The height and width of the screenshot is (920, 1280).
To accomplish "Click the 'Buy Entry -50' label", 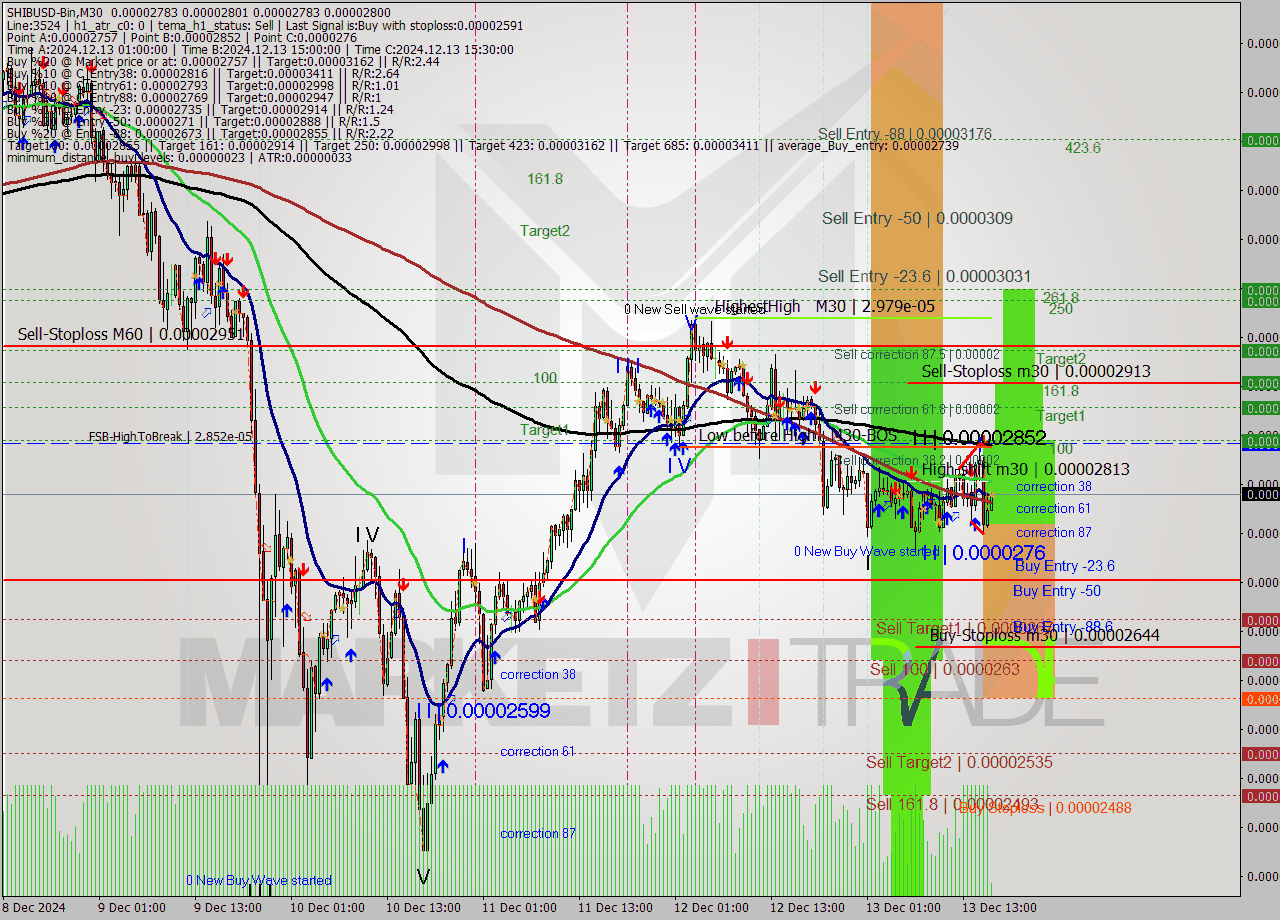I will [x=1057, y=591].
